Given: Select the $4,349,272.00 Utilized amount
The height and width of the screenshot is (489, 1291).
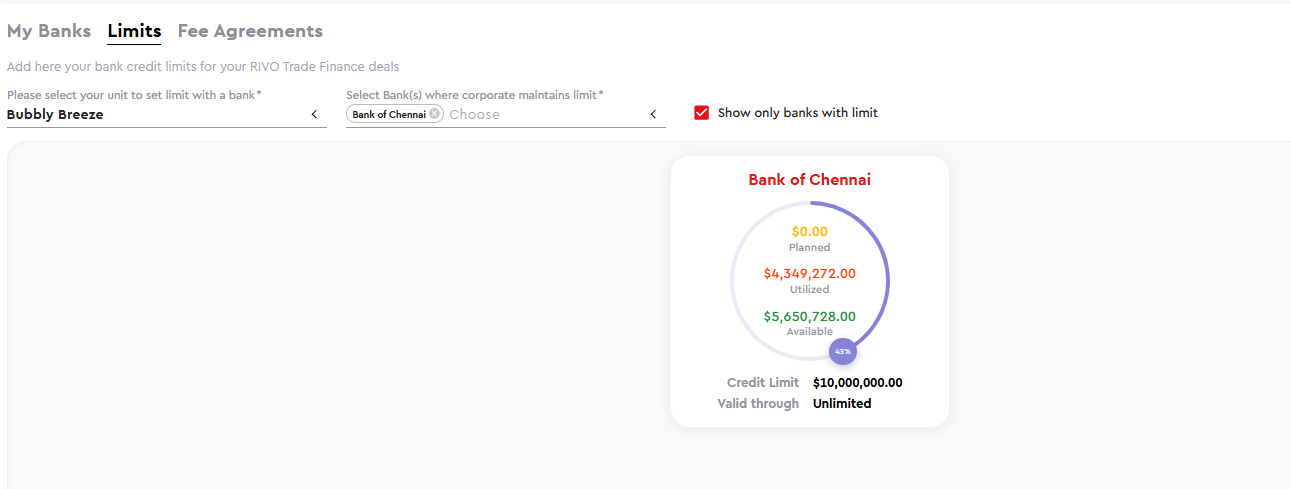Looking at the screenshot, I should point(810,273).
